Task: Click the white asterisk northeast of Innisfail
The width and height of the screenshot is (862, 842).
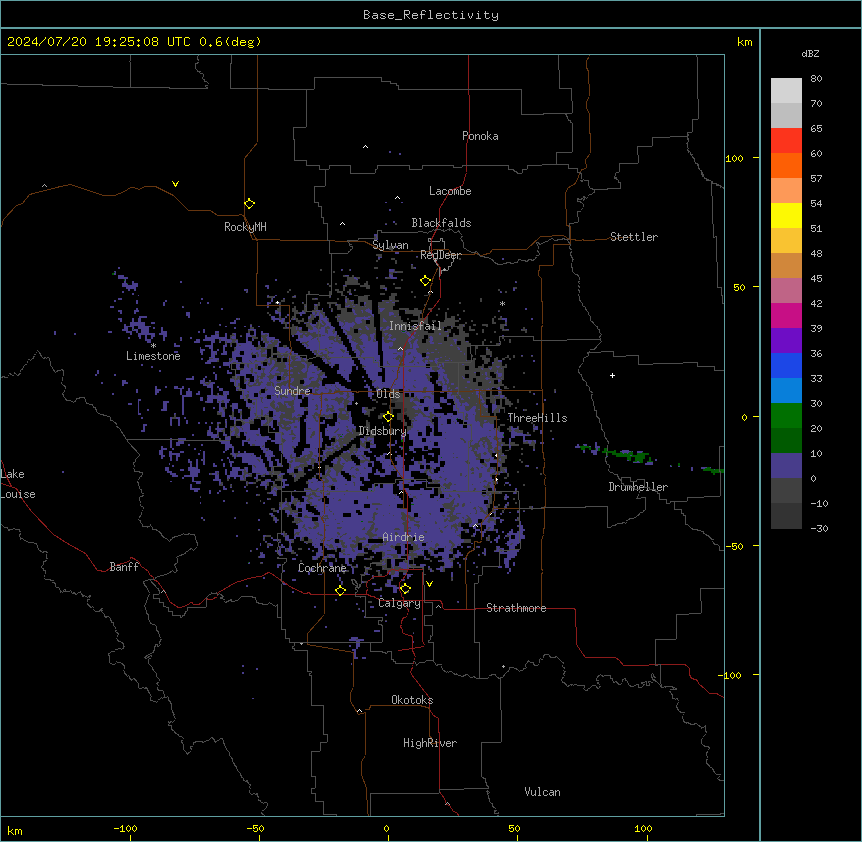Action: (502, 303)
